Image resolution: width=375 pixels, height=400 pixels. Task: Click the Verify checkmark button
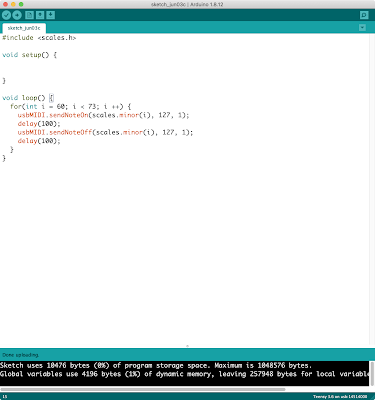[6, 15]
